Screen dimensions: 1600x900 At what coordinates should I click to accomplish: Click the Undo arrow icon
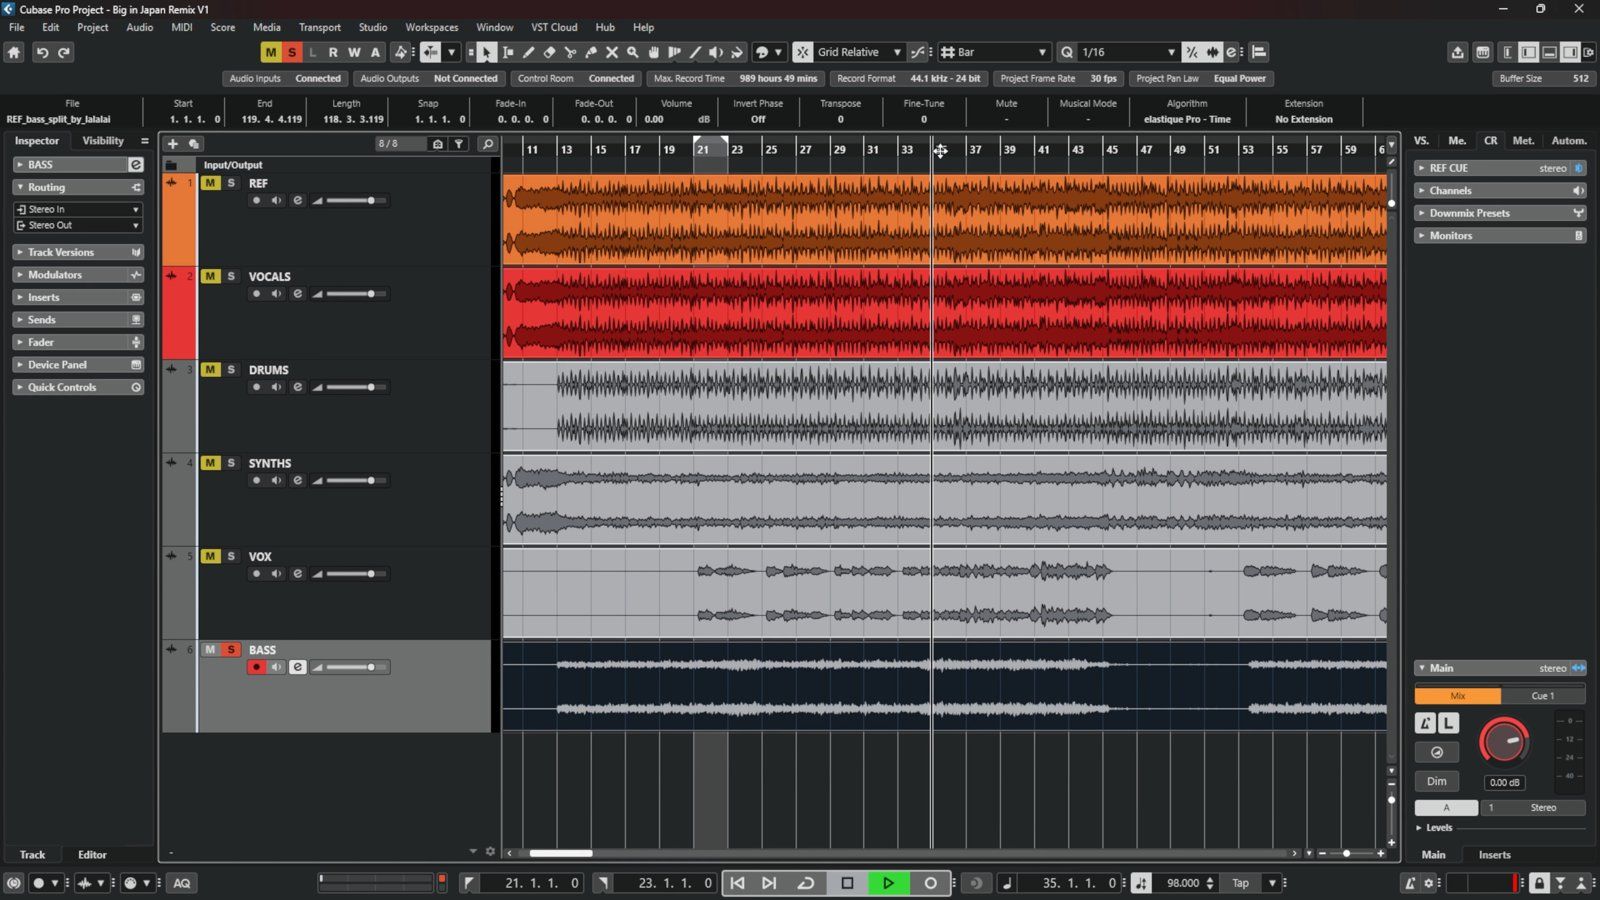[x=42, y=52]
